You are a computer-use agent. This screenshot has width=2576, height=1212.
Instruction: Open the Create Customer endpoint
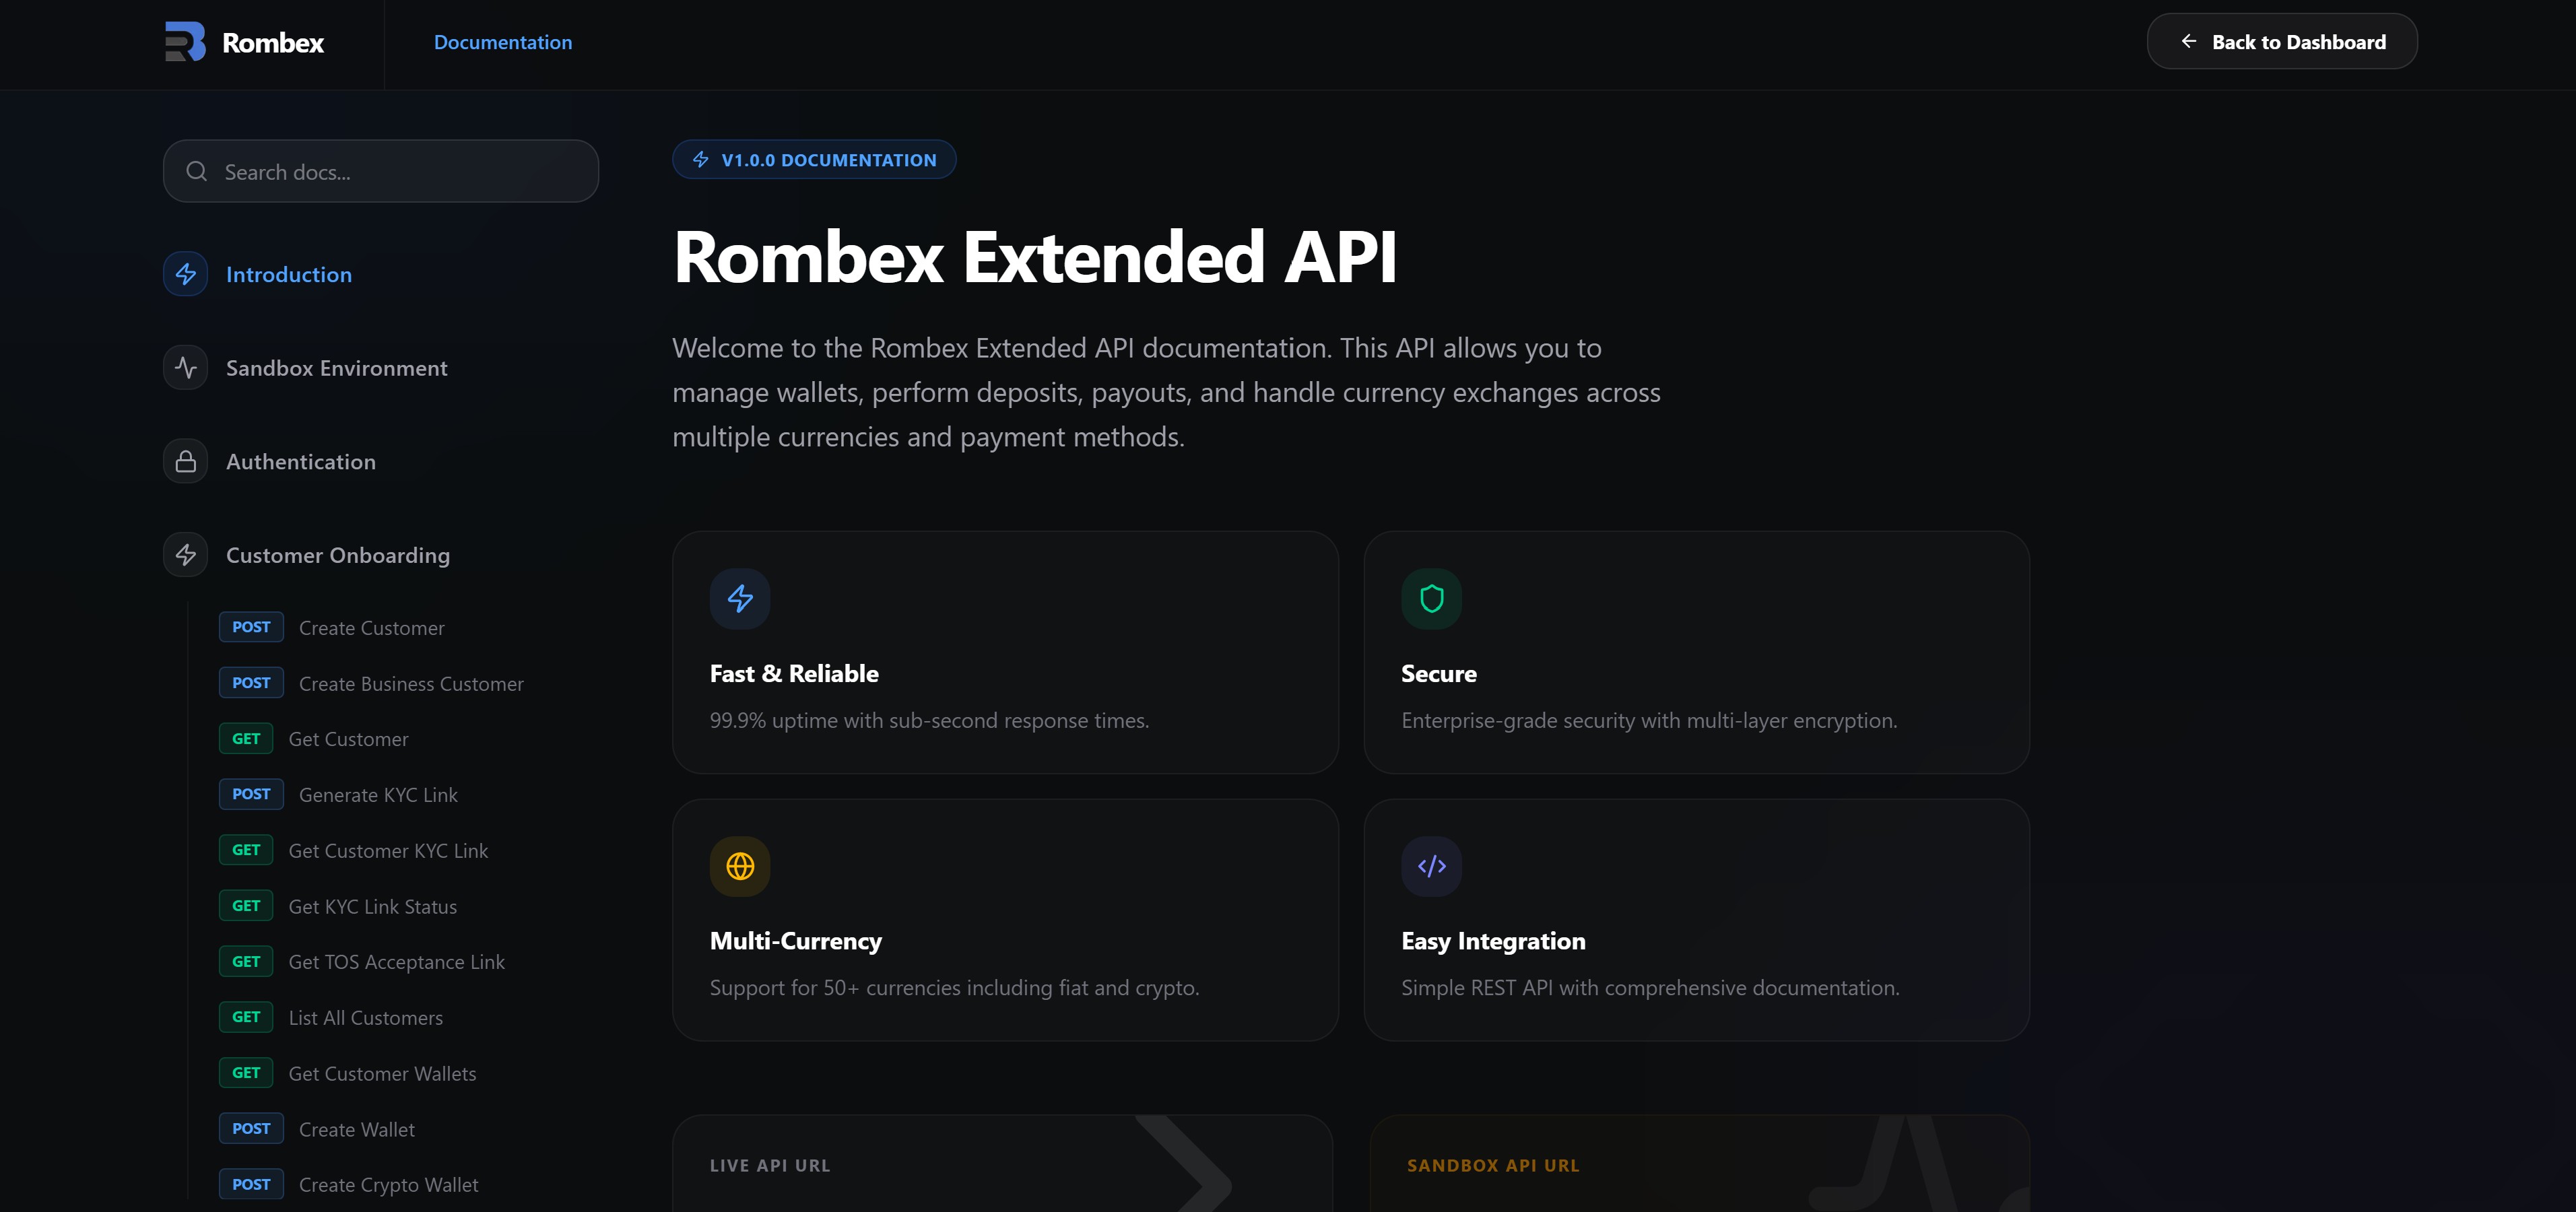pyautogui.click(x=371, y=628)
